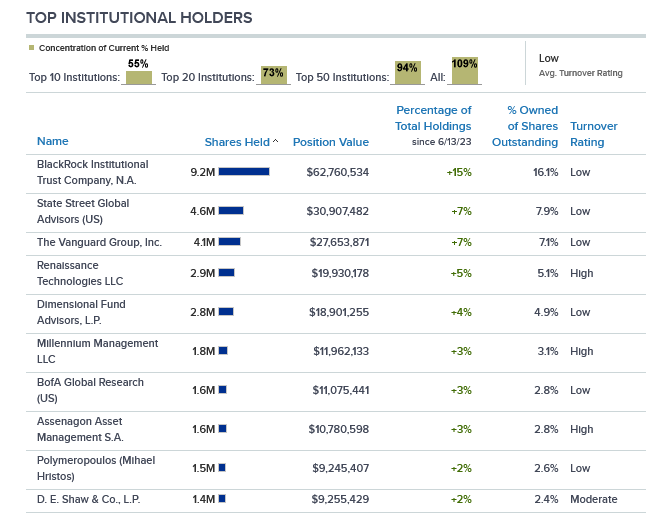Select Polymeropoulos (Mihael Hristos) name
Viewport: 666px width, 527px height.
point(96,468)
